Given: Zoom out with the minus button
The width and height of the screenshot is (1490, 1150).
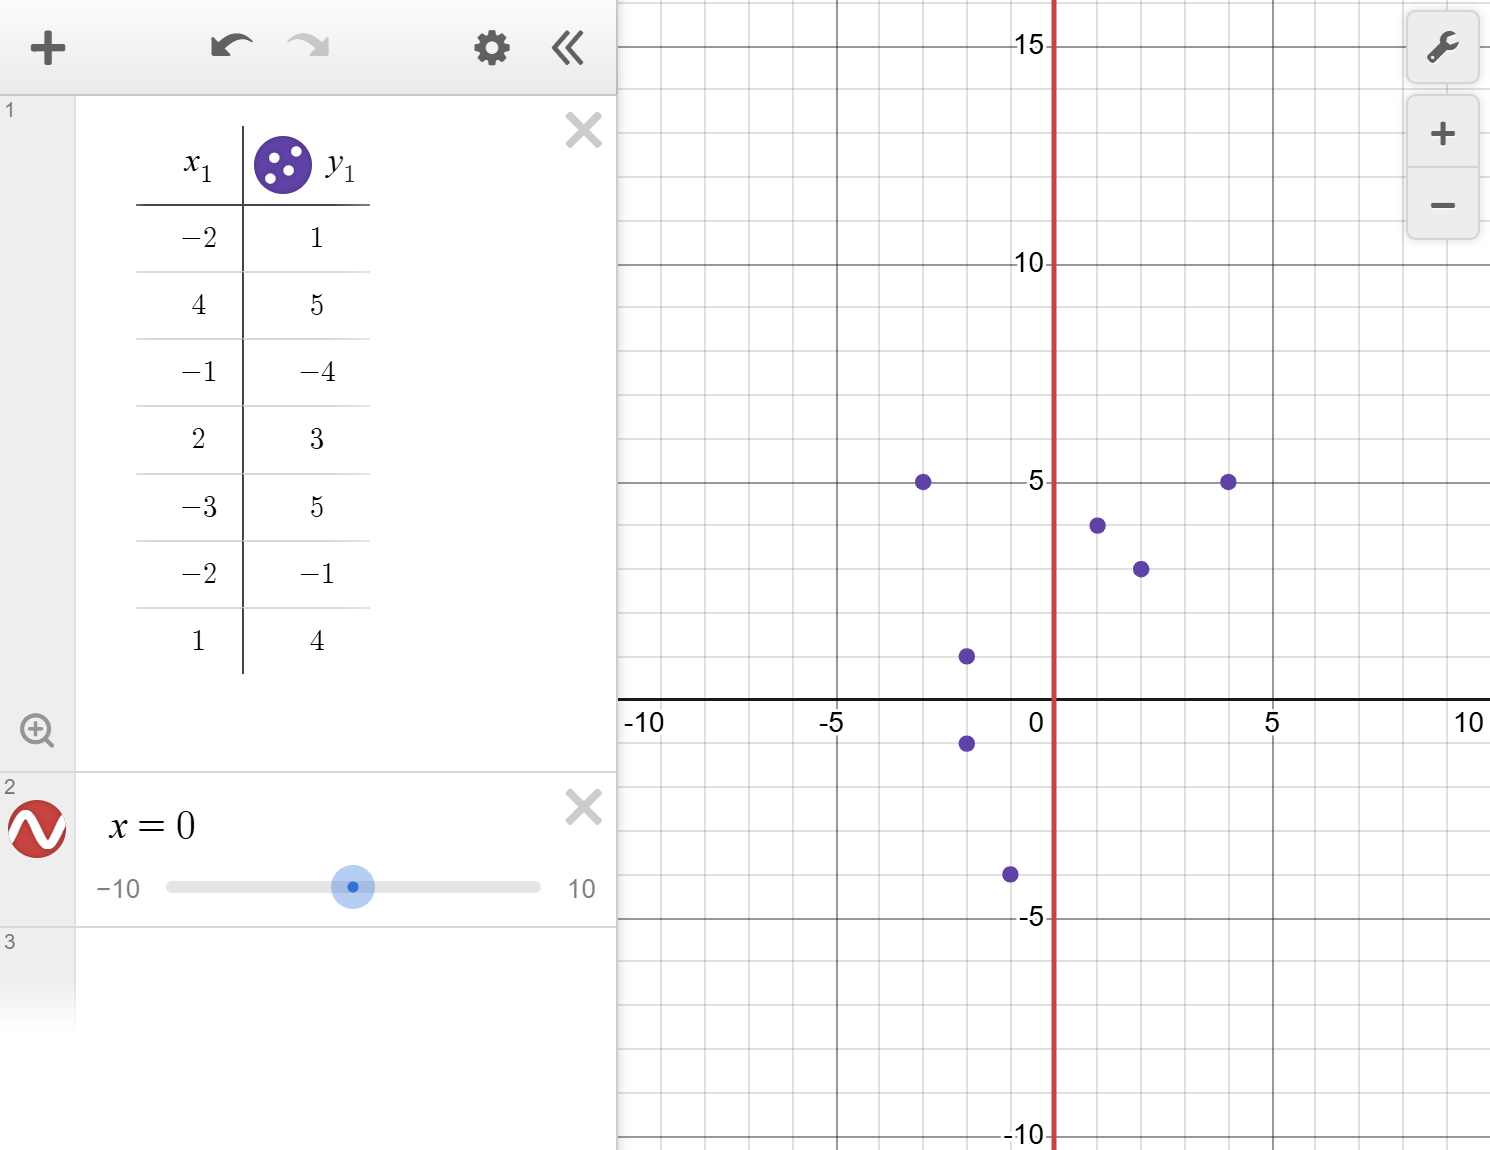Looking at the screenshot, I should point(1442,205).
